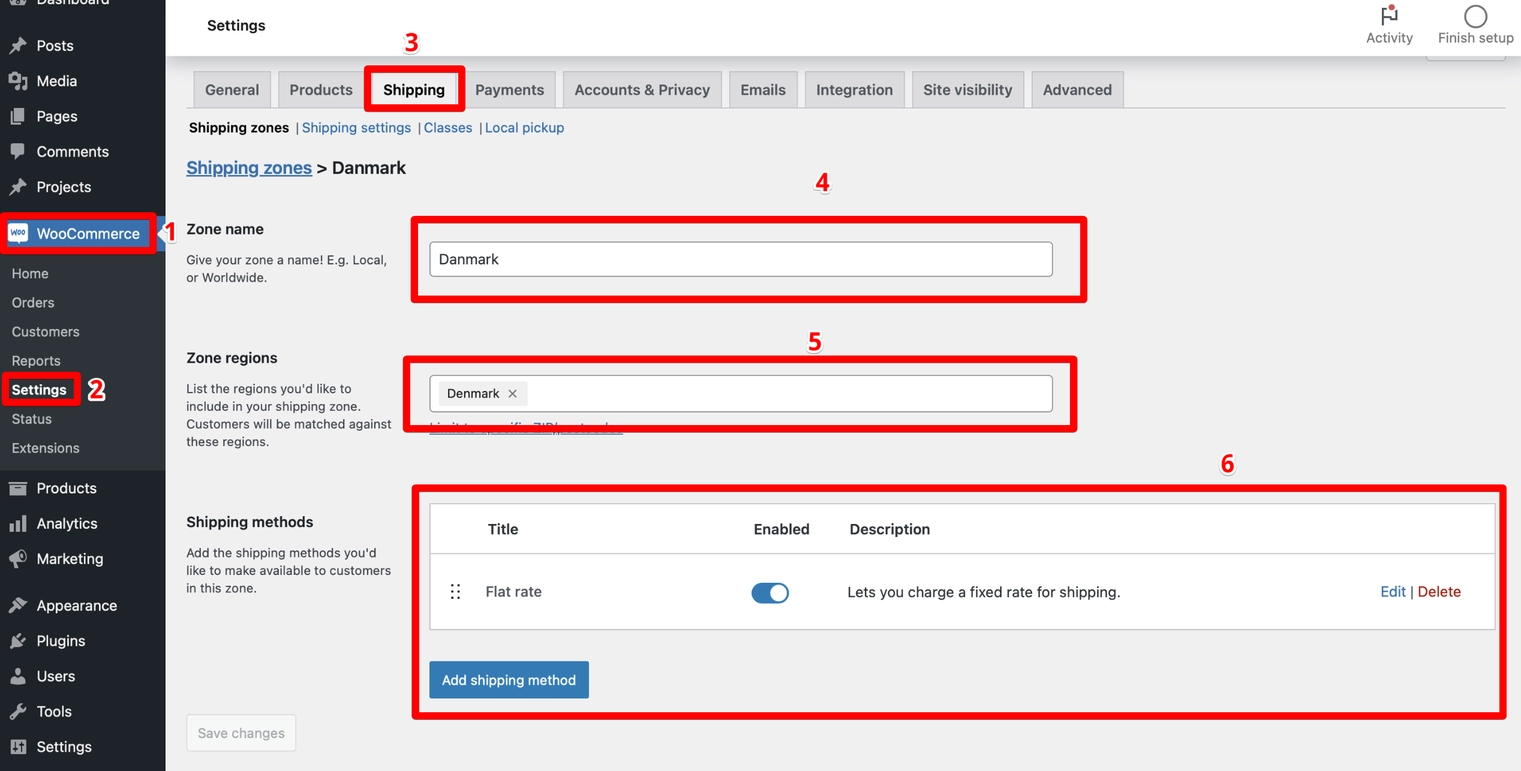Viewport: 1521px width, 771px height.
Task: Open WooCommerce Orders in sidebar
Action: [33, 303]
